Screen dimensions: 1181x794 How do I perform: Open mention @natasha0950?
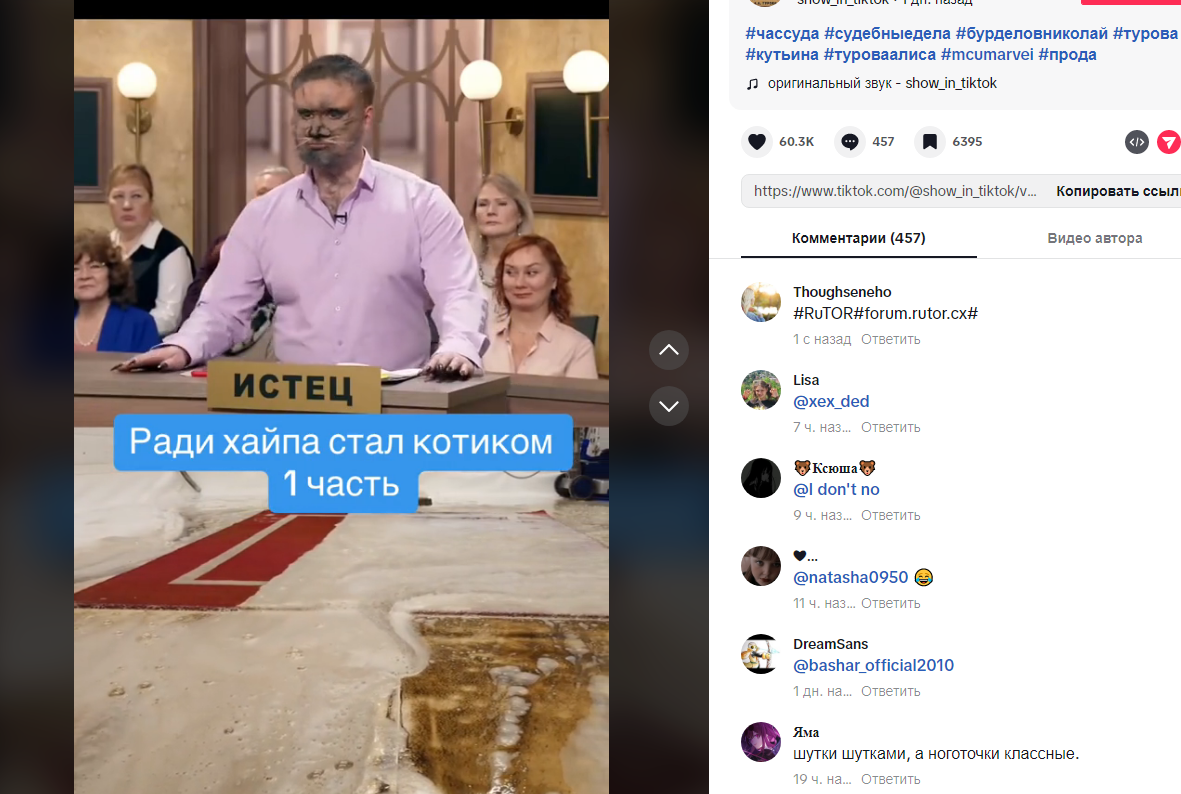click(x=850, y=578)
